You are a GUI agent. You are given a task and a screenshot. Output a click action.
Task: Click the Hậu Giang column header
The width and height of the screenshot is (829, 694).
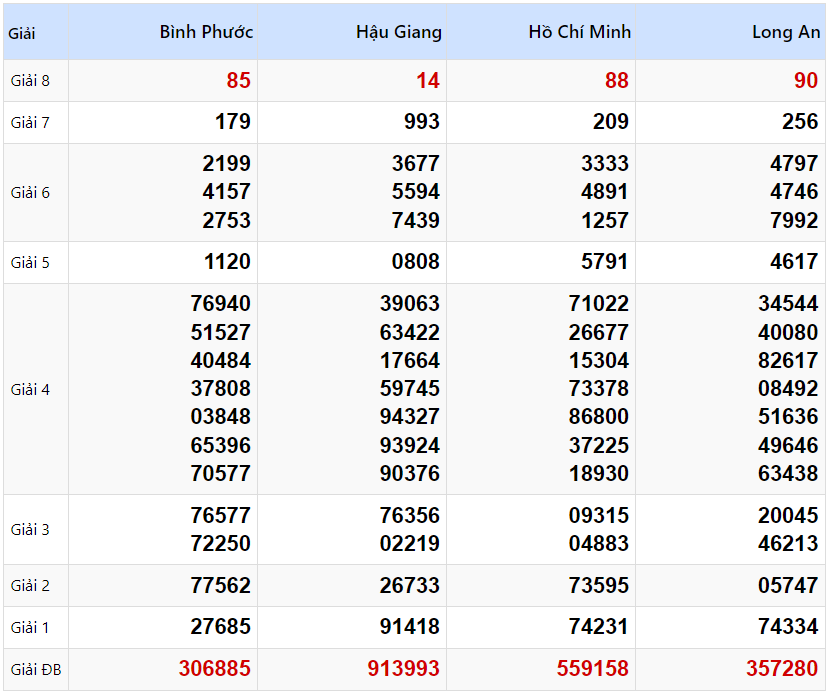(x=398, y=32)
